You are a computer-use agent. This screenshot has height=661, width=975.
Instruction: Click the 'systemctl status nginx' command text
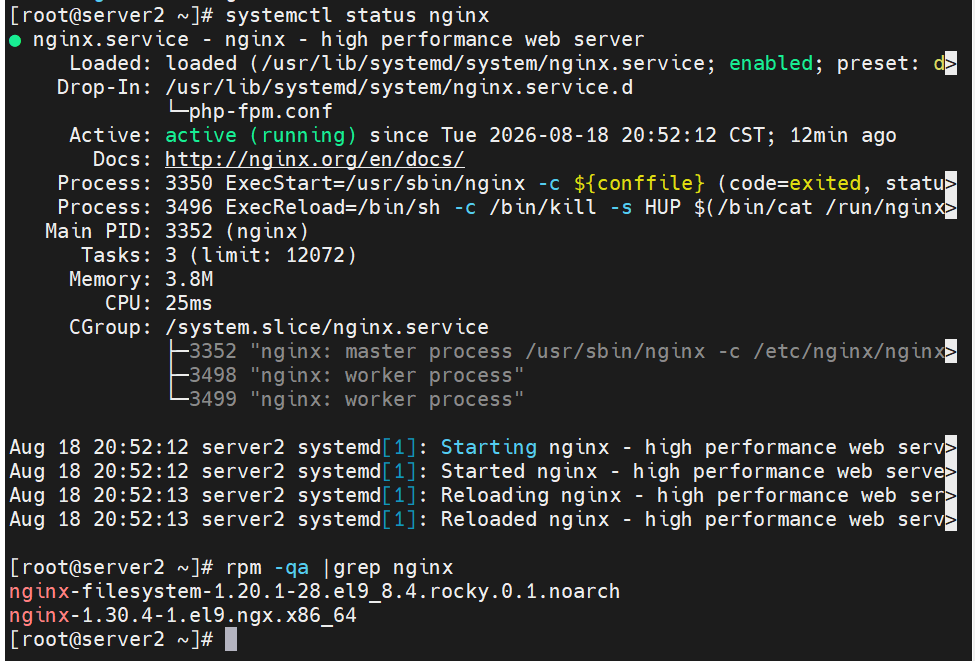pos(357,16)
